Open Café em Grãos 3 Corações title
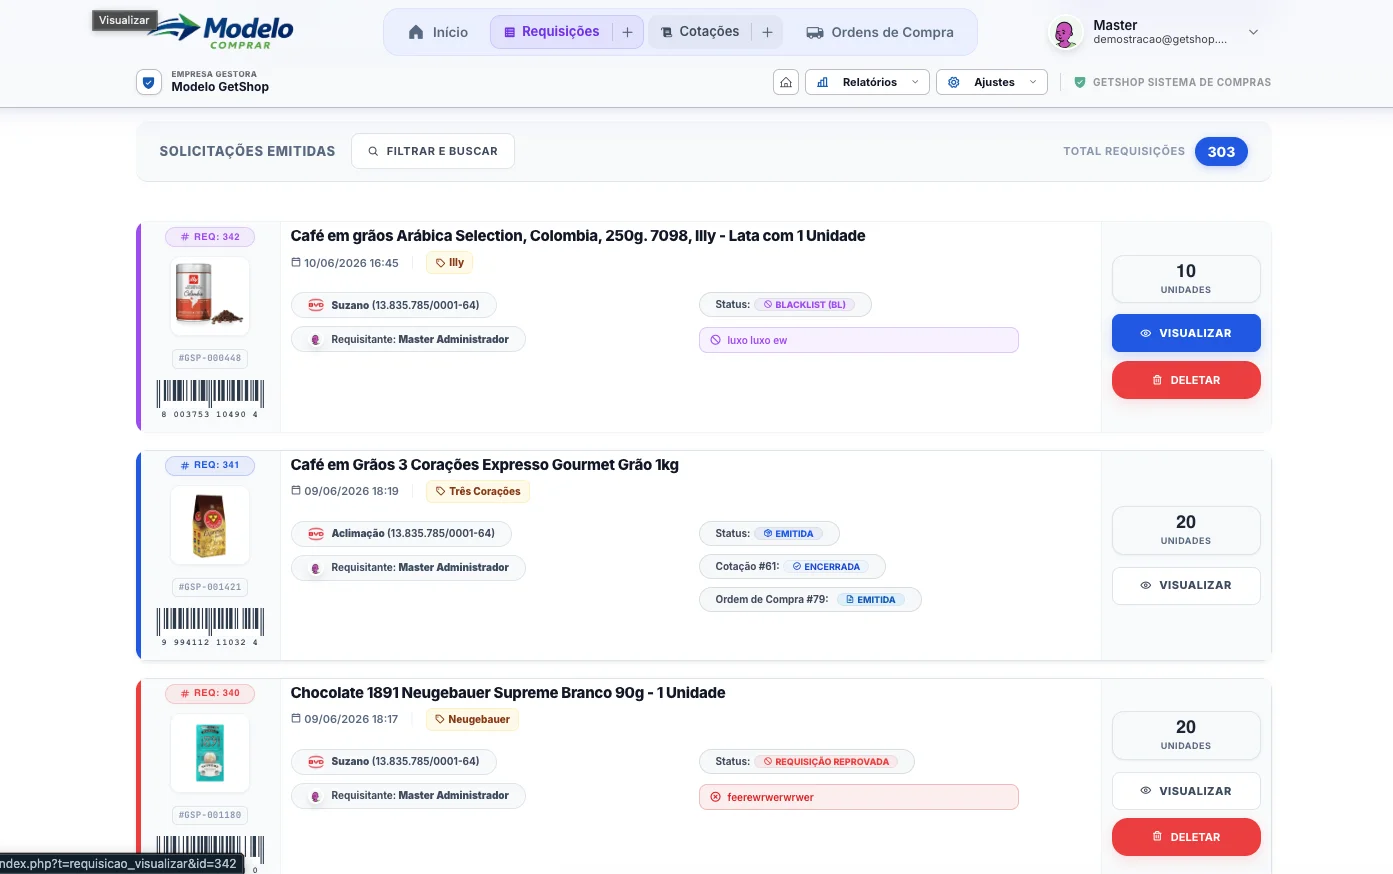The image size is (1393, 874). 485,465
